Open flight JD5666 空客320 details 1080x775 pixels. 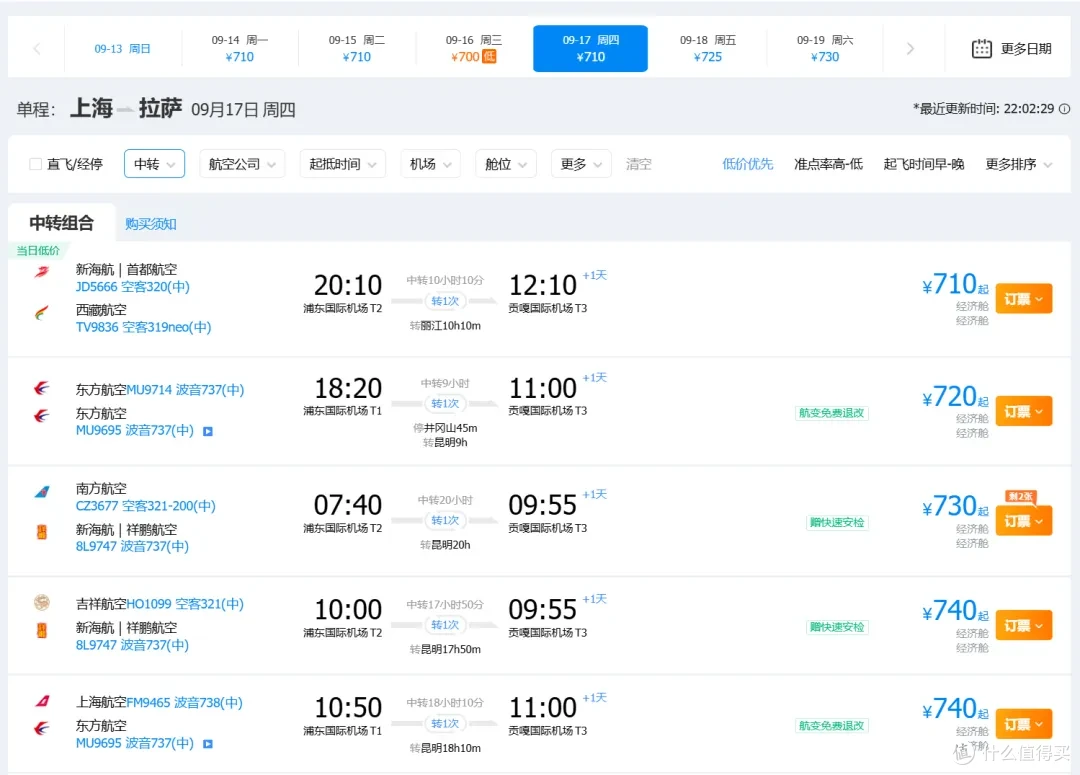tap(132, 287)
